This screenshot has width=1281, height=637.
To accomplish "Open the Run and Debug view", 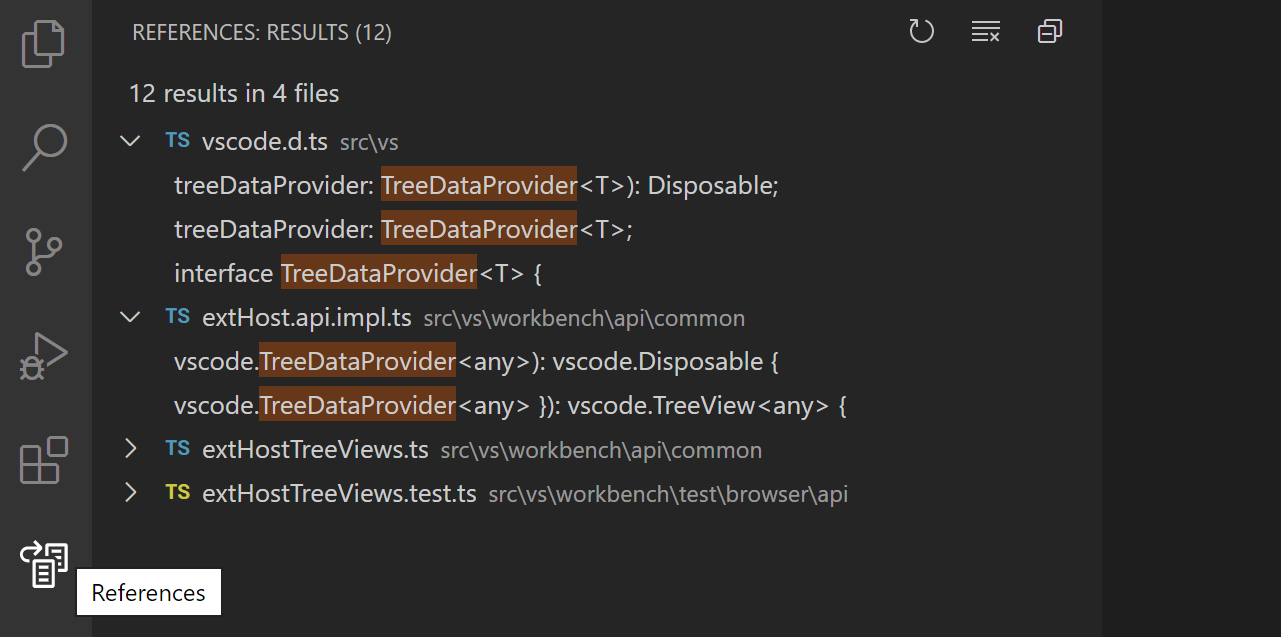I will [43, 356].
